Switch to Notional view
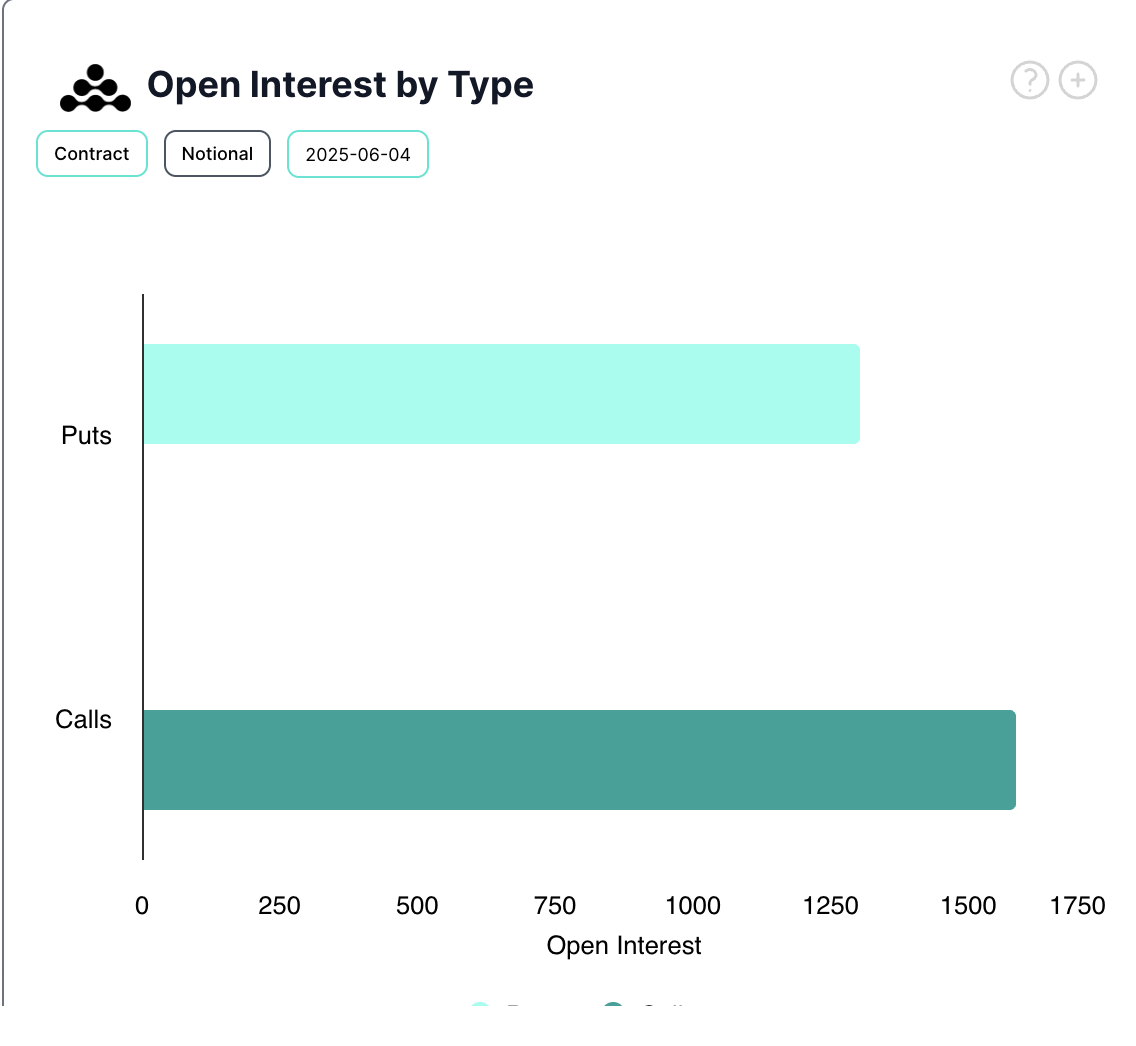Screen dimensions: 1136x1046 click(217, 154)
